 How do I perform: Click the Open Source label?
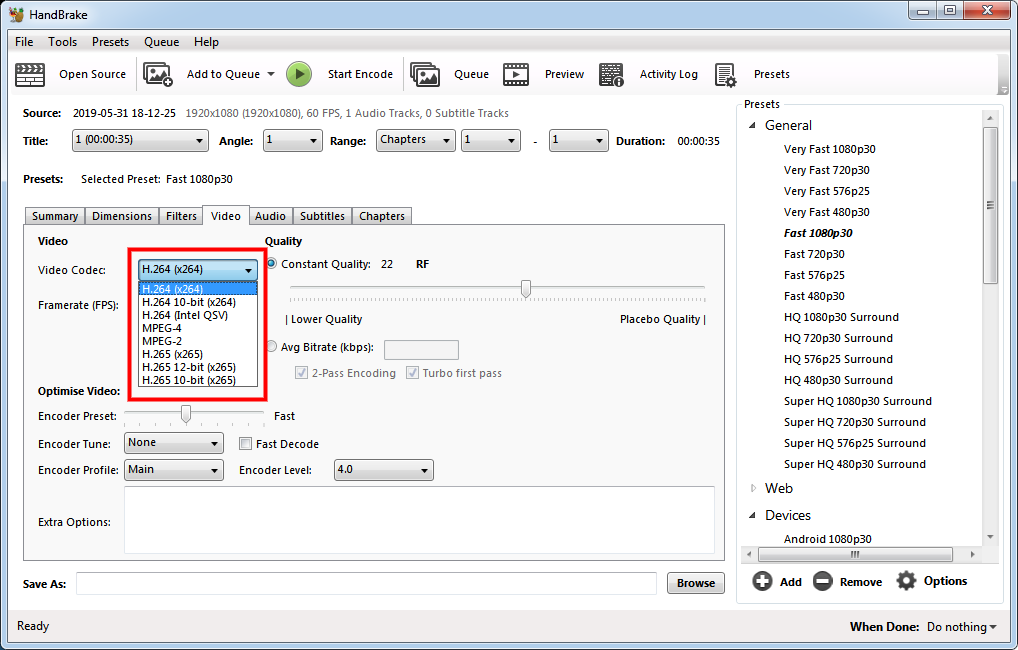point(92,74)
